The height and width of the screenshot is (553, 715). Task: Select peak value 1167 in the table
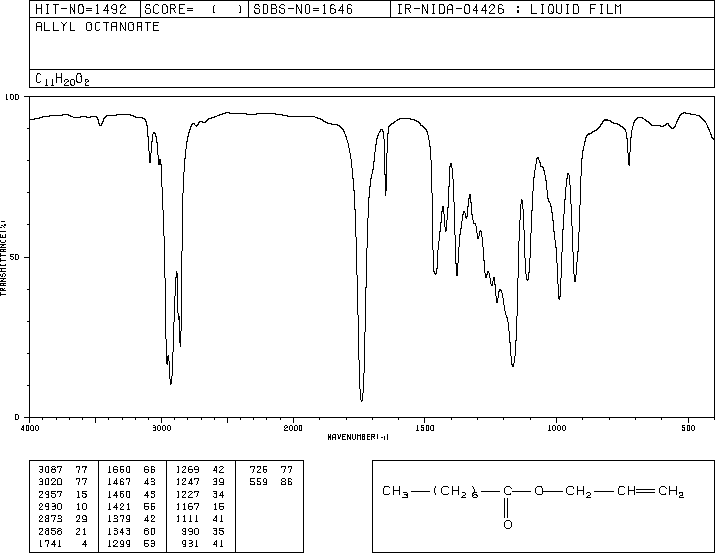coord(187,506)
